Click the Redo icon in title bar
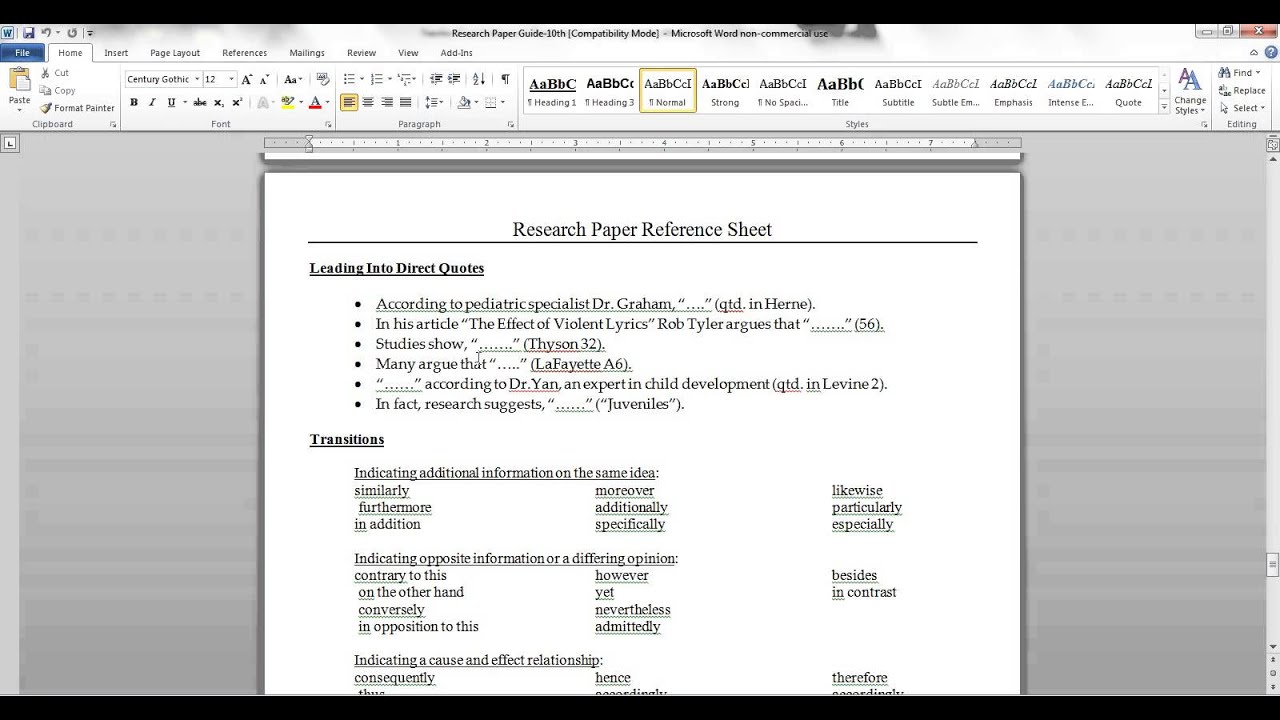Image resolution: width=1280 pixels, height=720 pixels. tap(72, 33)
